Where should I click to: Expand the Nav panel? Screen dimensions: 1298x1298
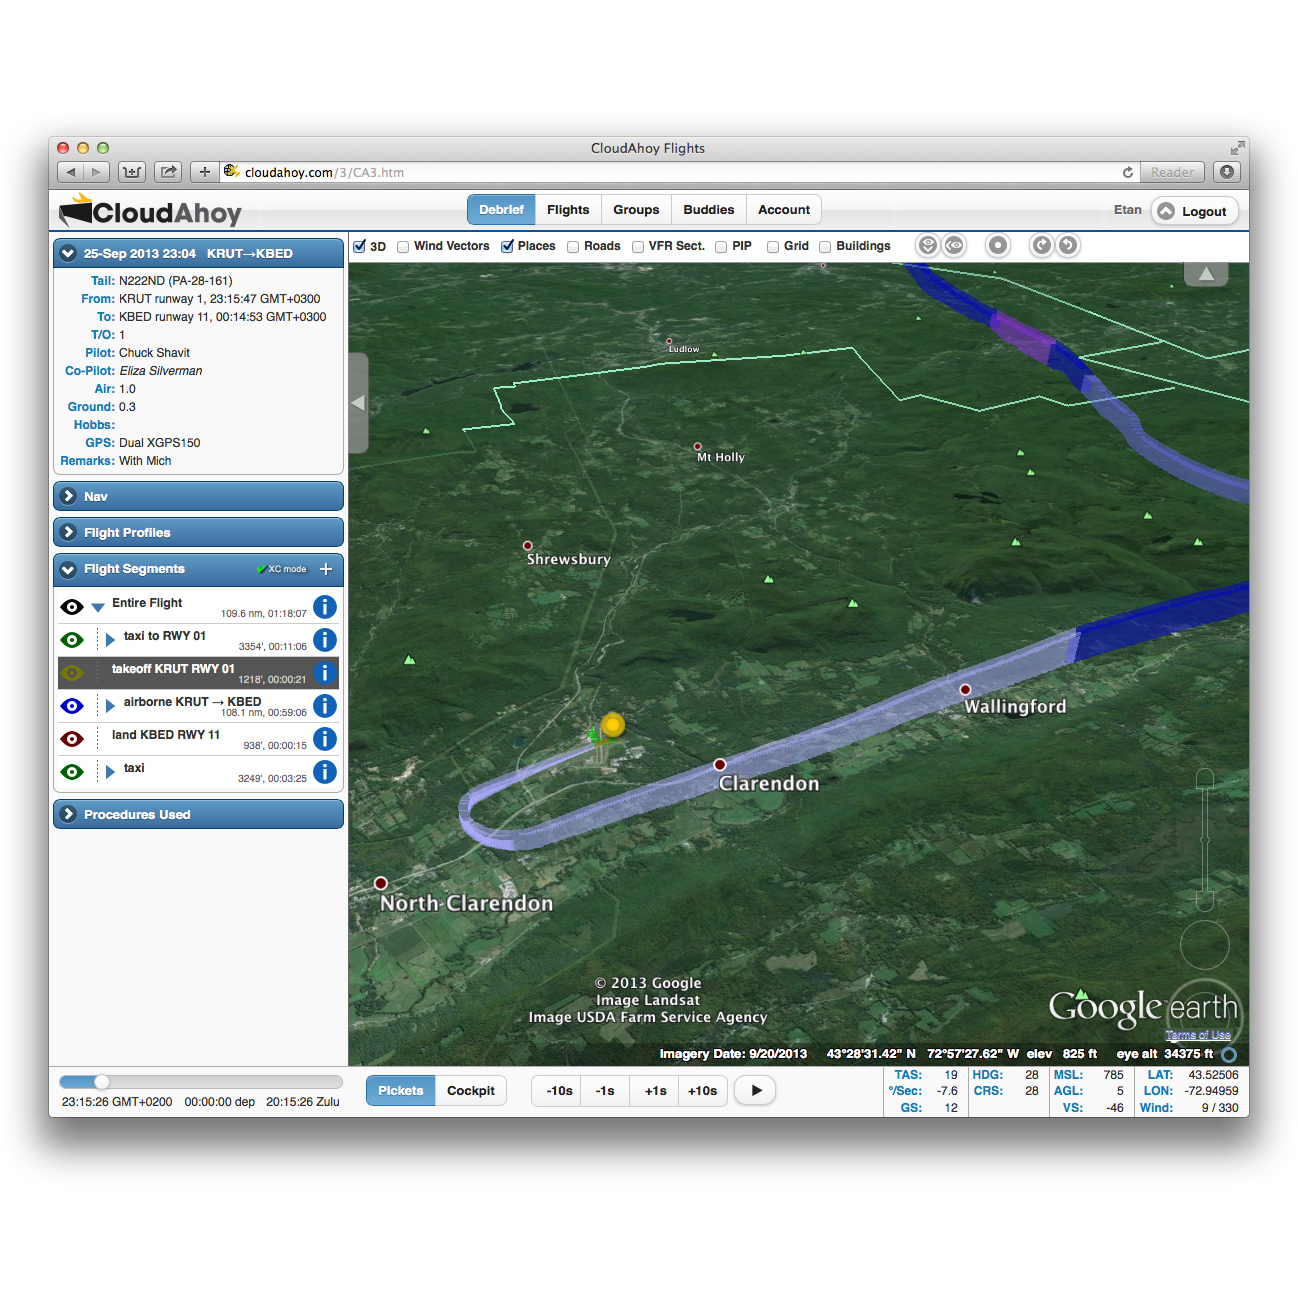point(198,496)
